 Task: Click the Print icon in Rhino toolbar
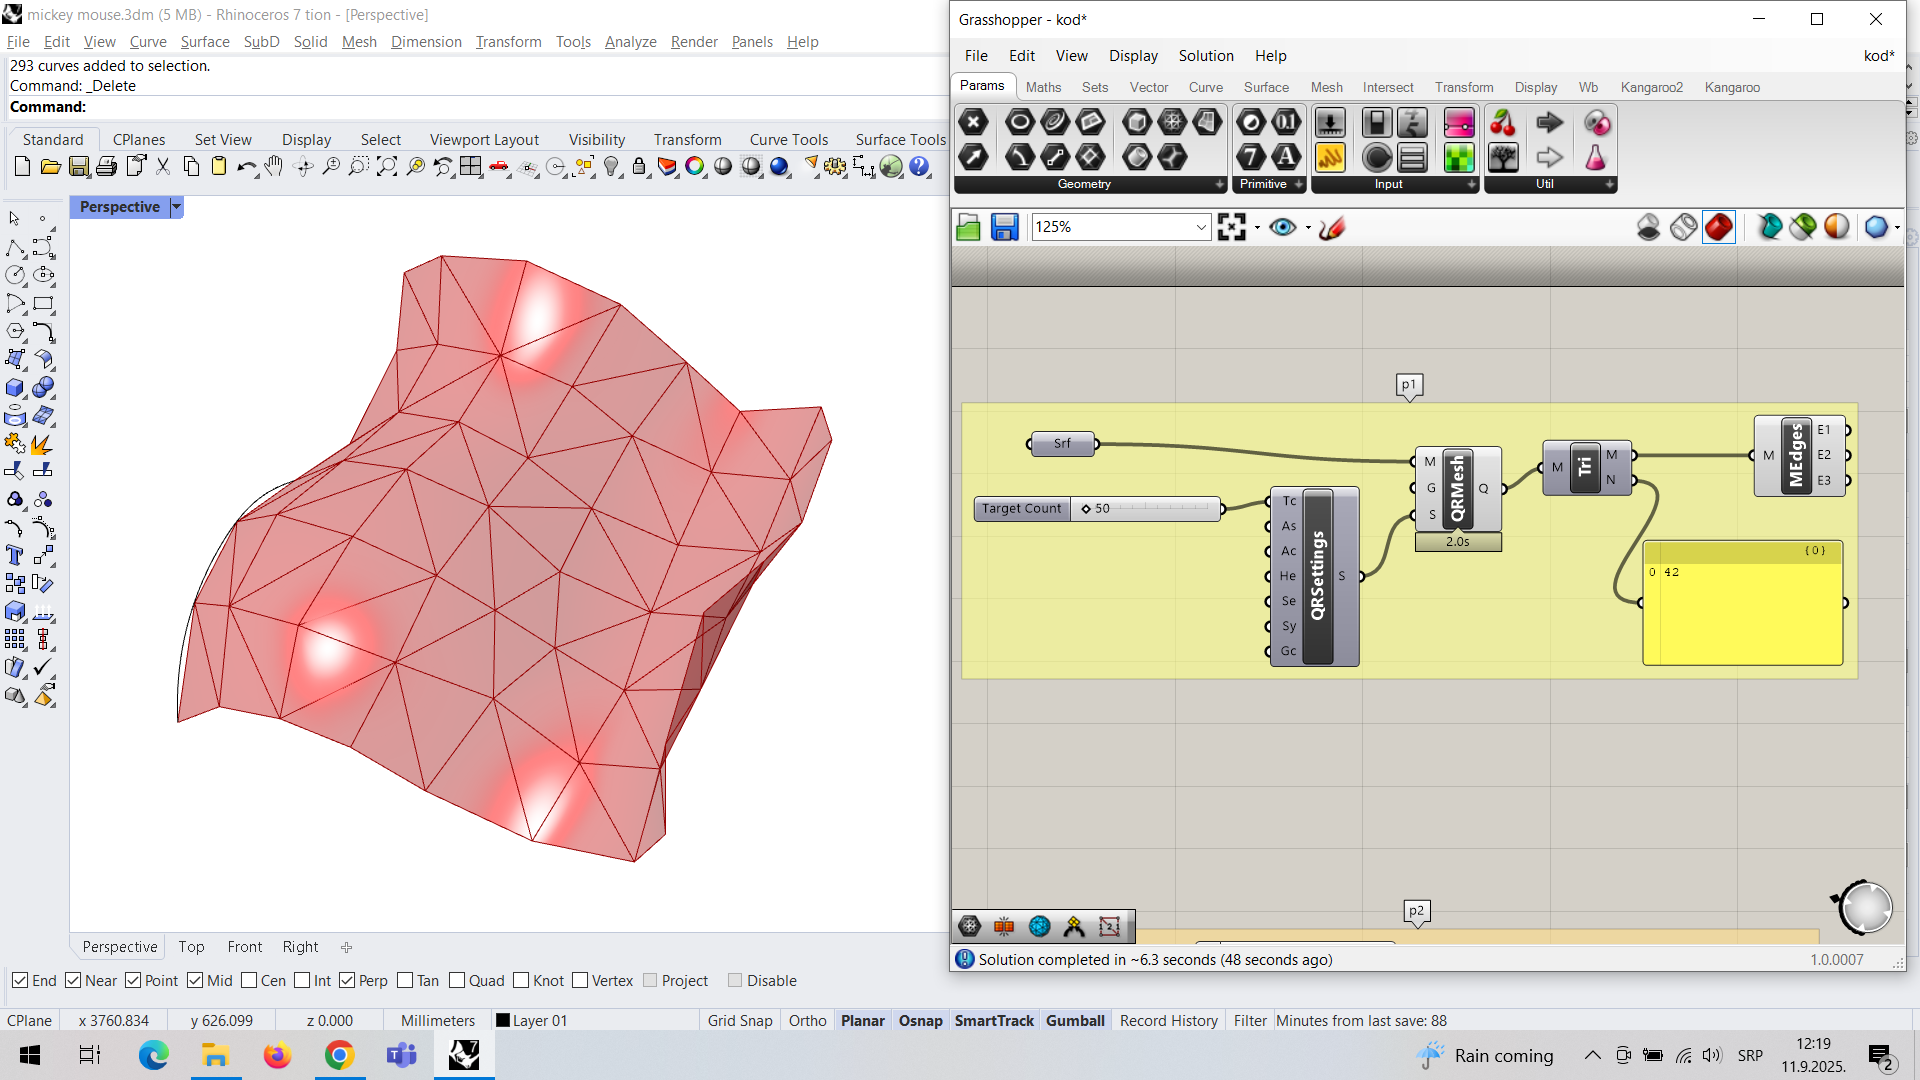[106, 167]
